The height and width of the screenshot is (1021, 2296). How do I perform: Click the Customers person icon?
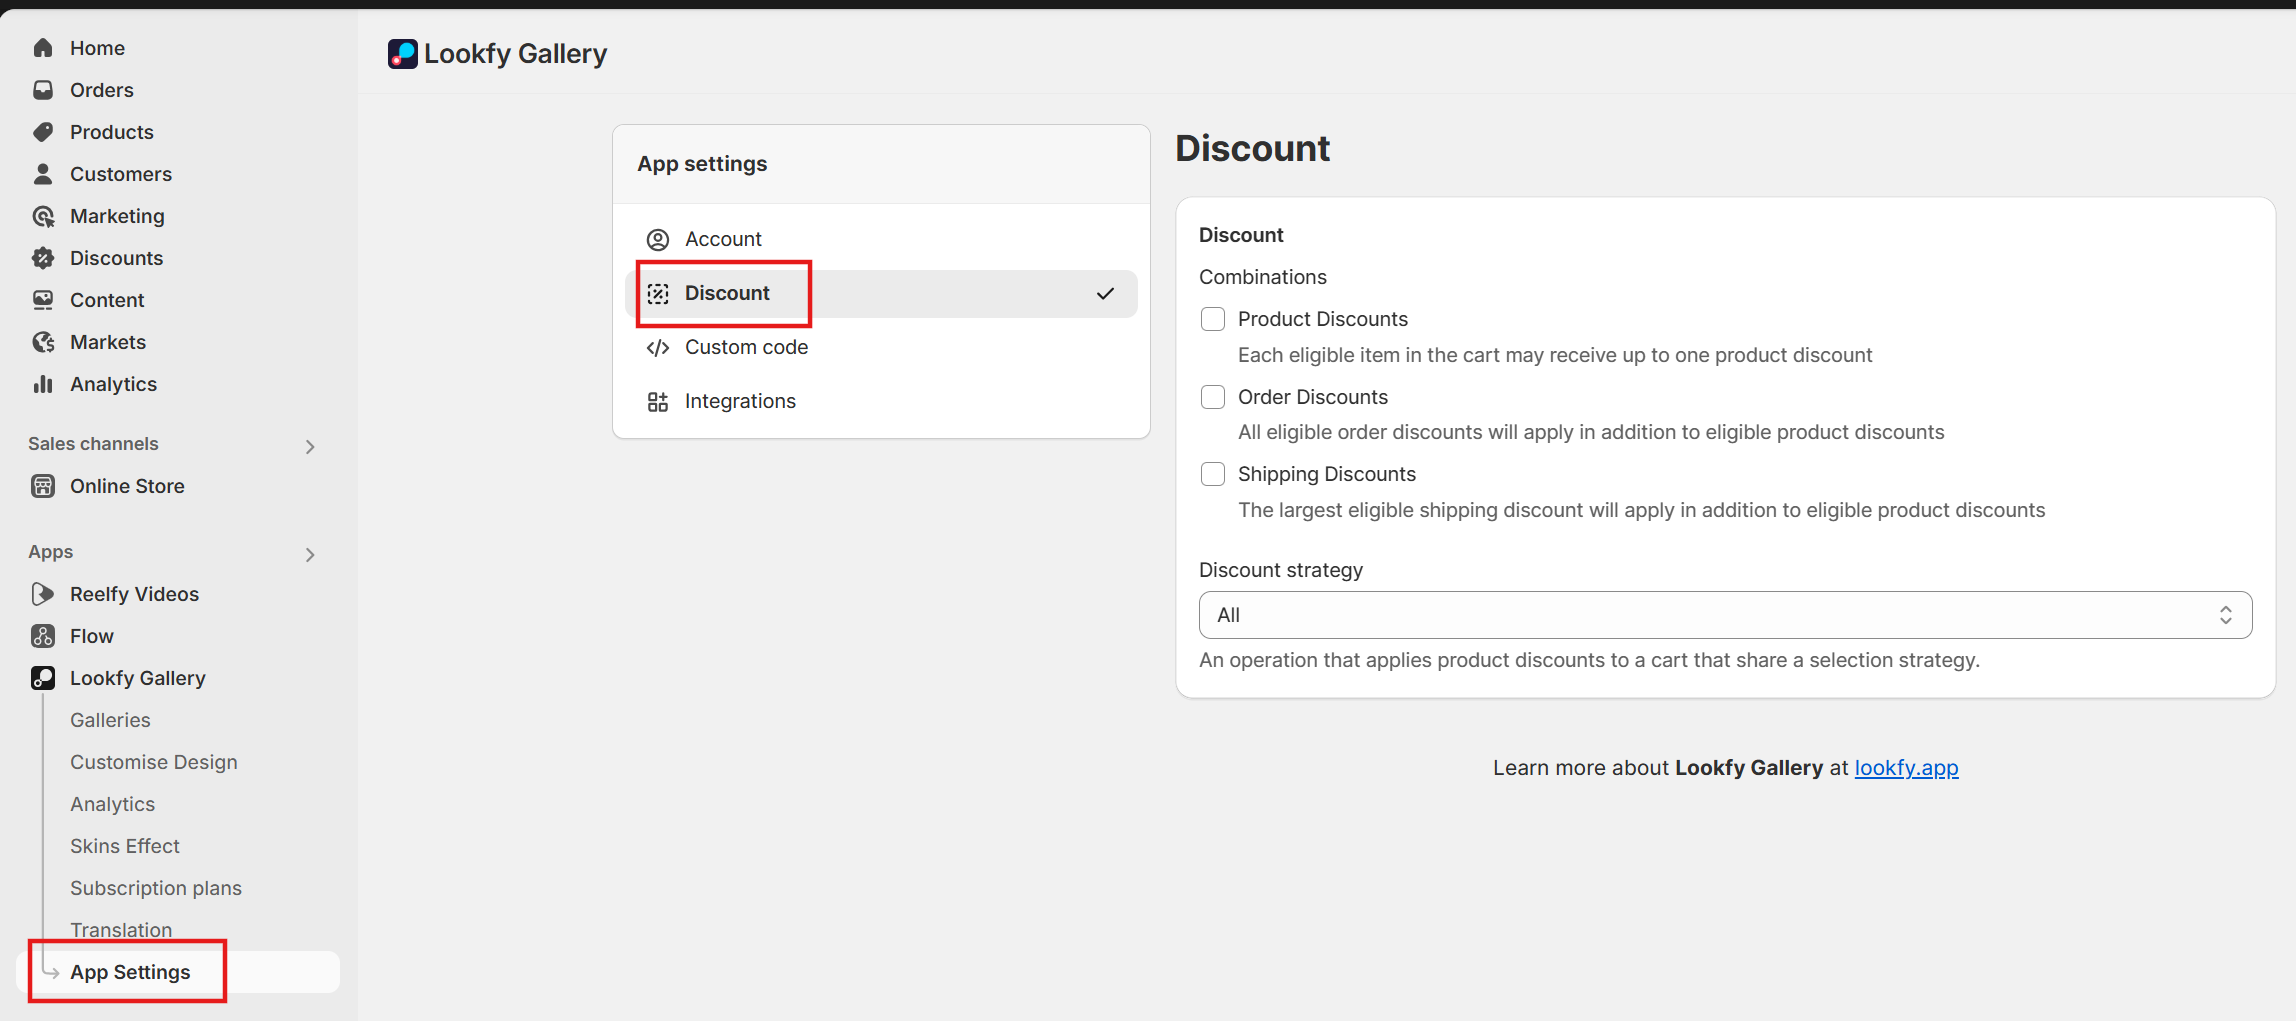point(43,174)
